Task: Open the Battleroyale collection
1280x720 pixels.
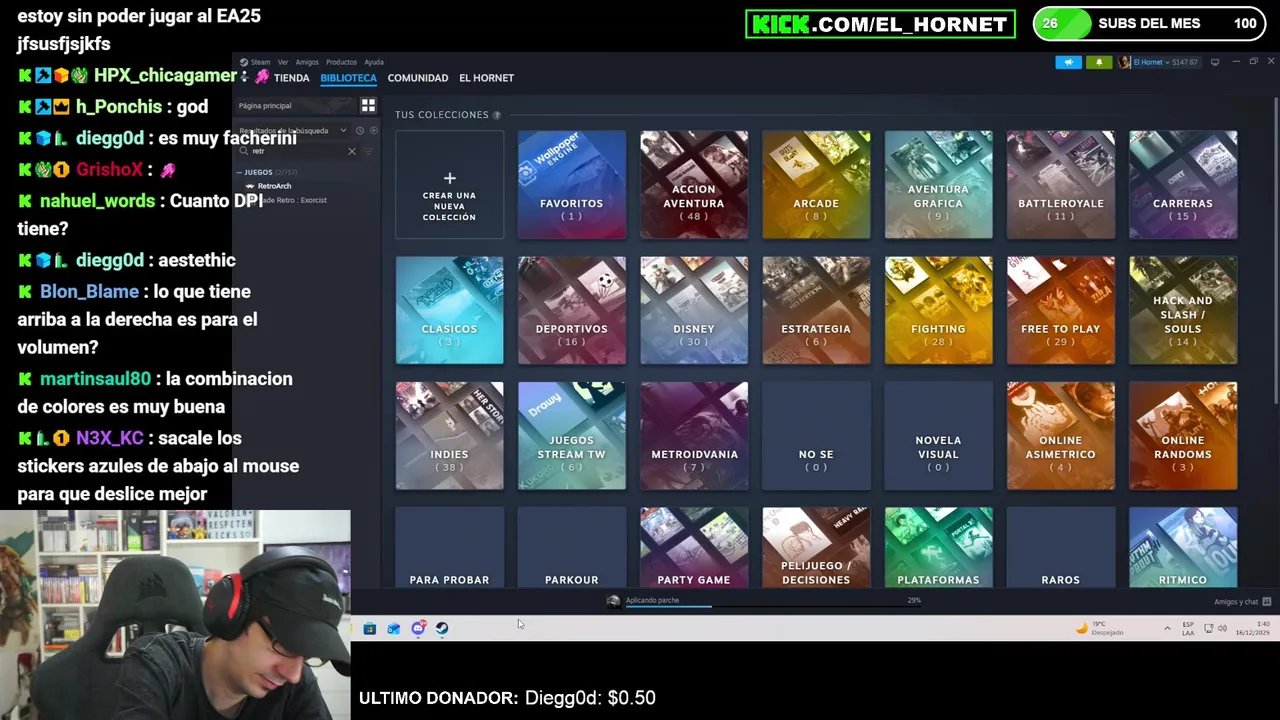Action: 1060,185
